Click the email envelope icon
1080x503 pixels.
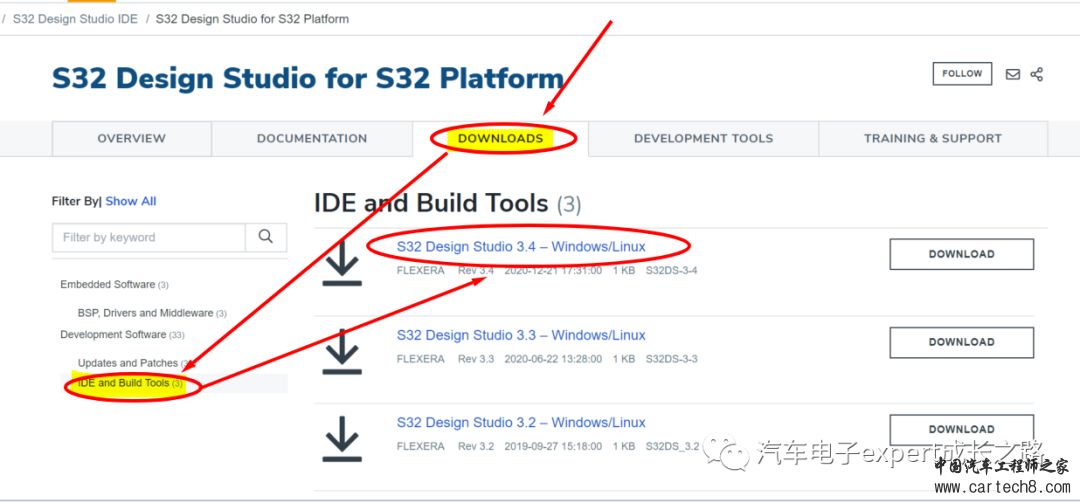point(1012,74)
